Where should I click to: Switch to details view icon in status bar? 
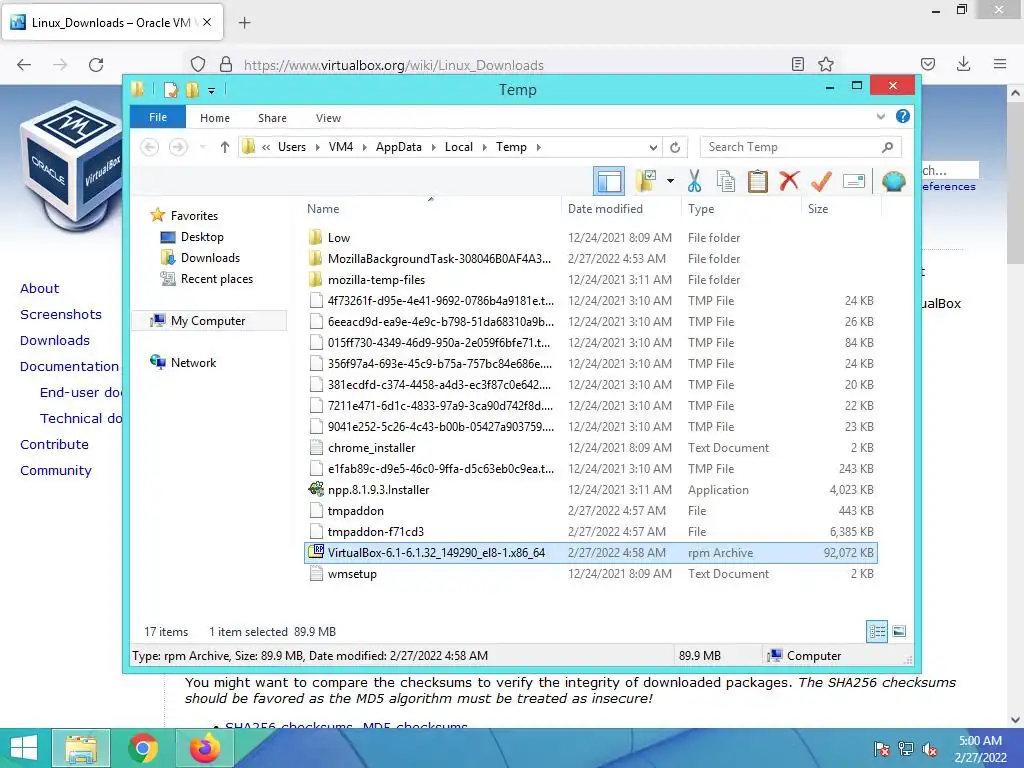tap(877, 632)
